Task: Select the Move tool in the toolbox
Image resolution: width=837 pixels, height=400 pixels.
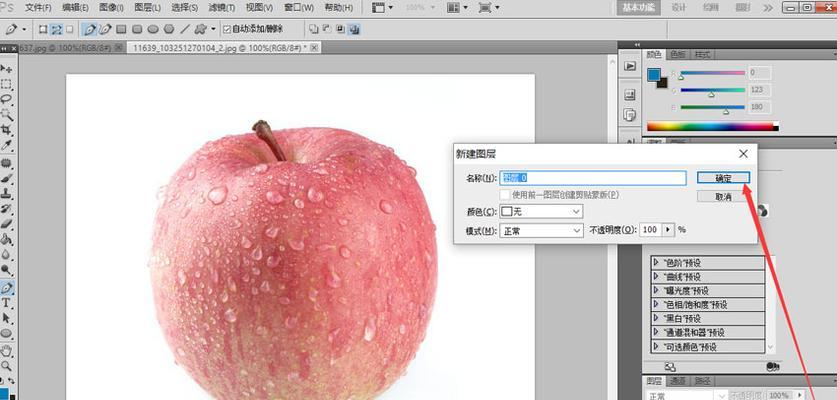Action: click(6, 69)
